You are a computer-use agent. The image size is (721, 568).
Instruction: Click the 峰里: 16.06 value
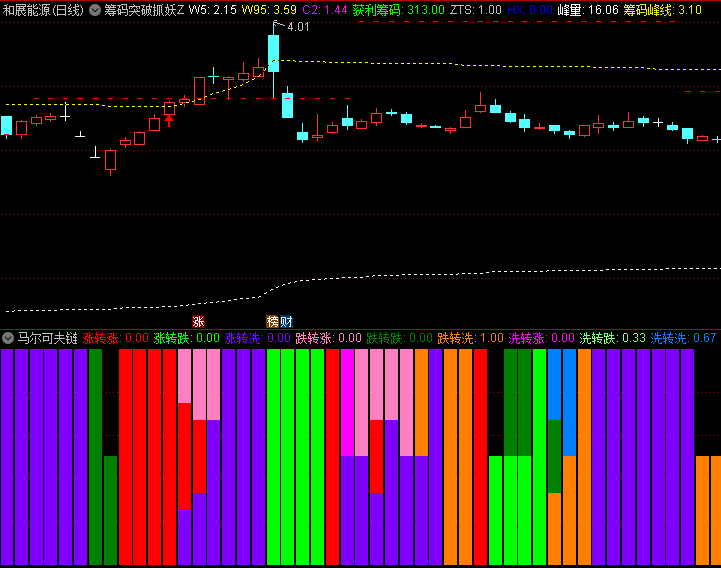pos(588,10)
